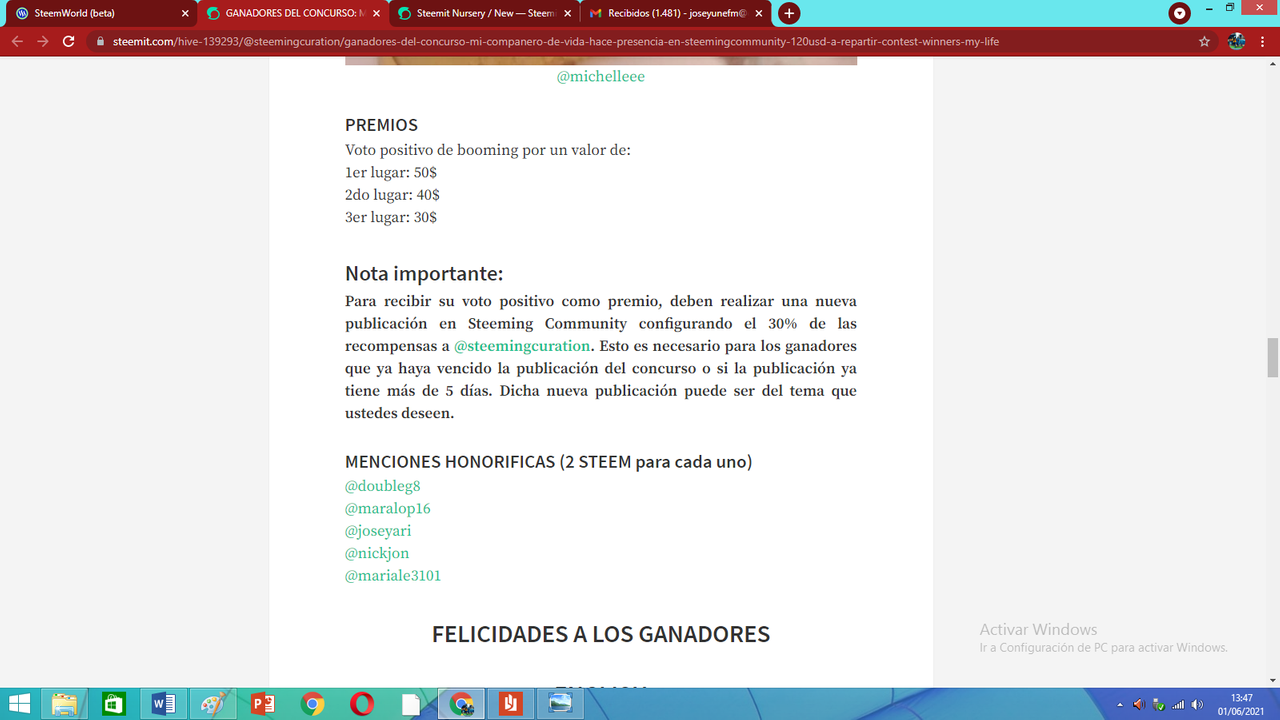Close the SteemWorld (beta) tab

coord(185,14)
